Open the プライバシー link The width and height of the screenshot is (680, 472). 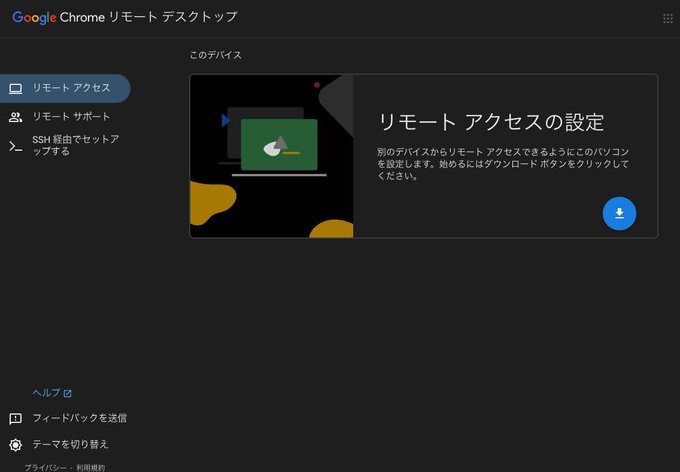(x=45, y=468)
